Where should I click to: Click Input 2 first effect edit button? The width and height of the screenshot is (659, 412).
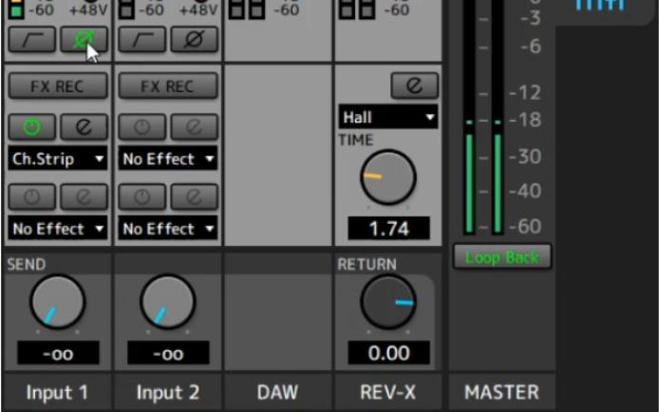point(194,127)
